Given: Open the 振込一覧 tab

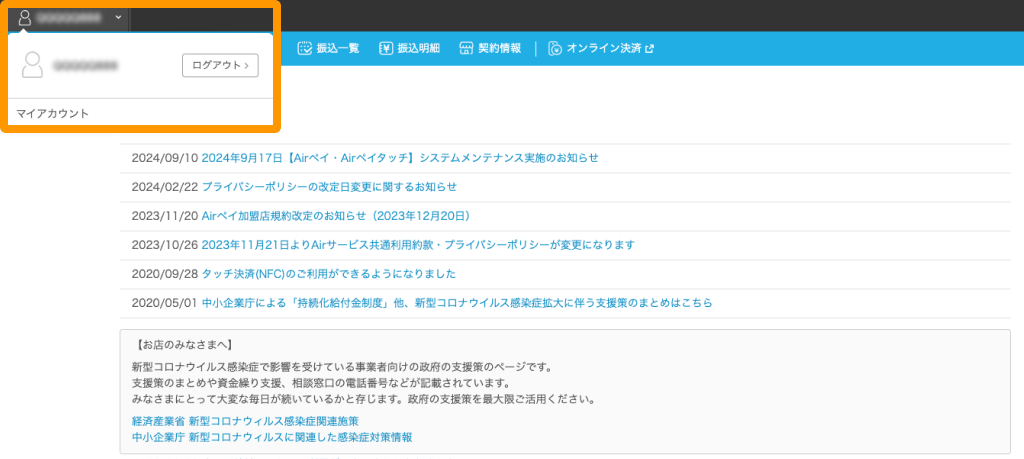Looking at the screenshot, I should (x=337, y=48).
